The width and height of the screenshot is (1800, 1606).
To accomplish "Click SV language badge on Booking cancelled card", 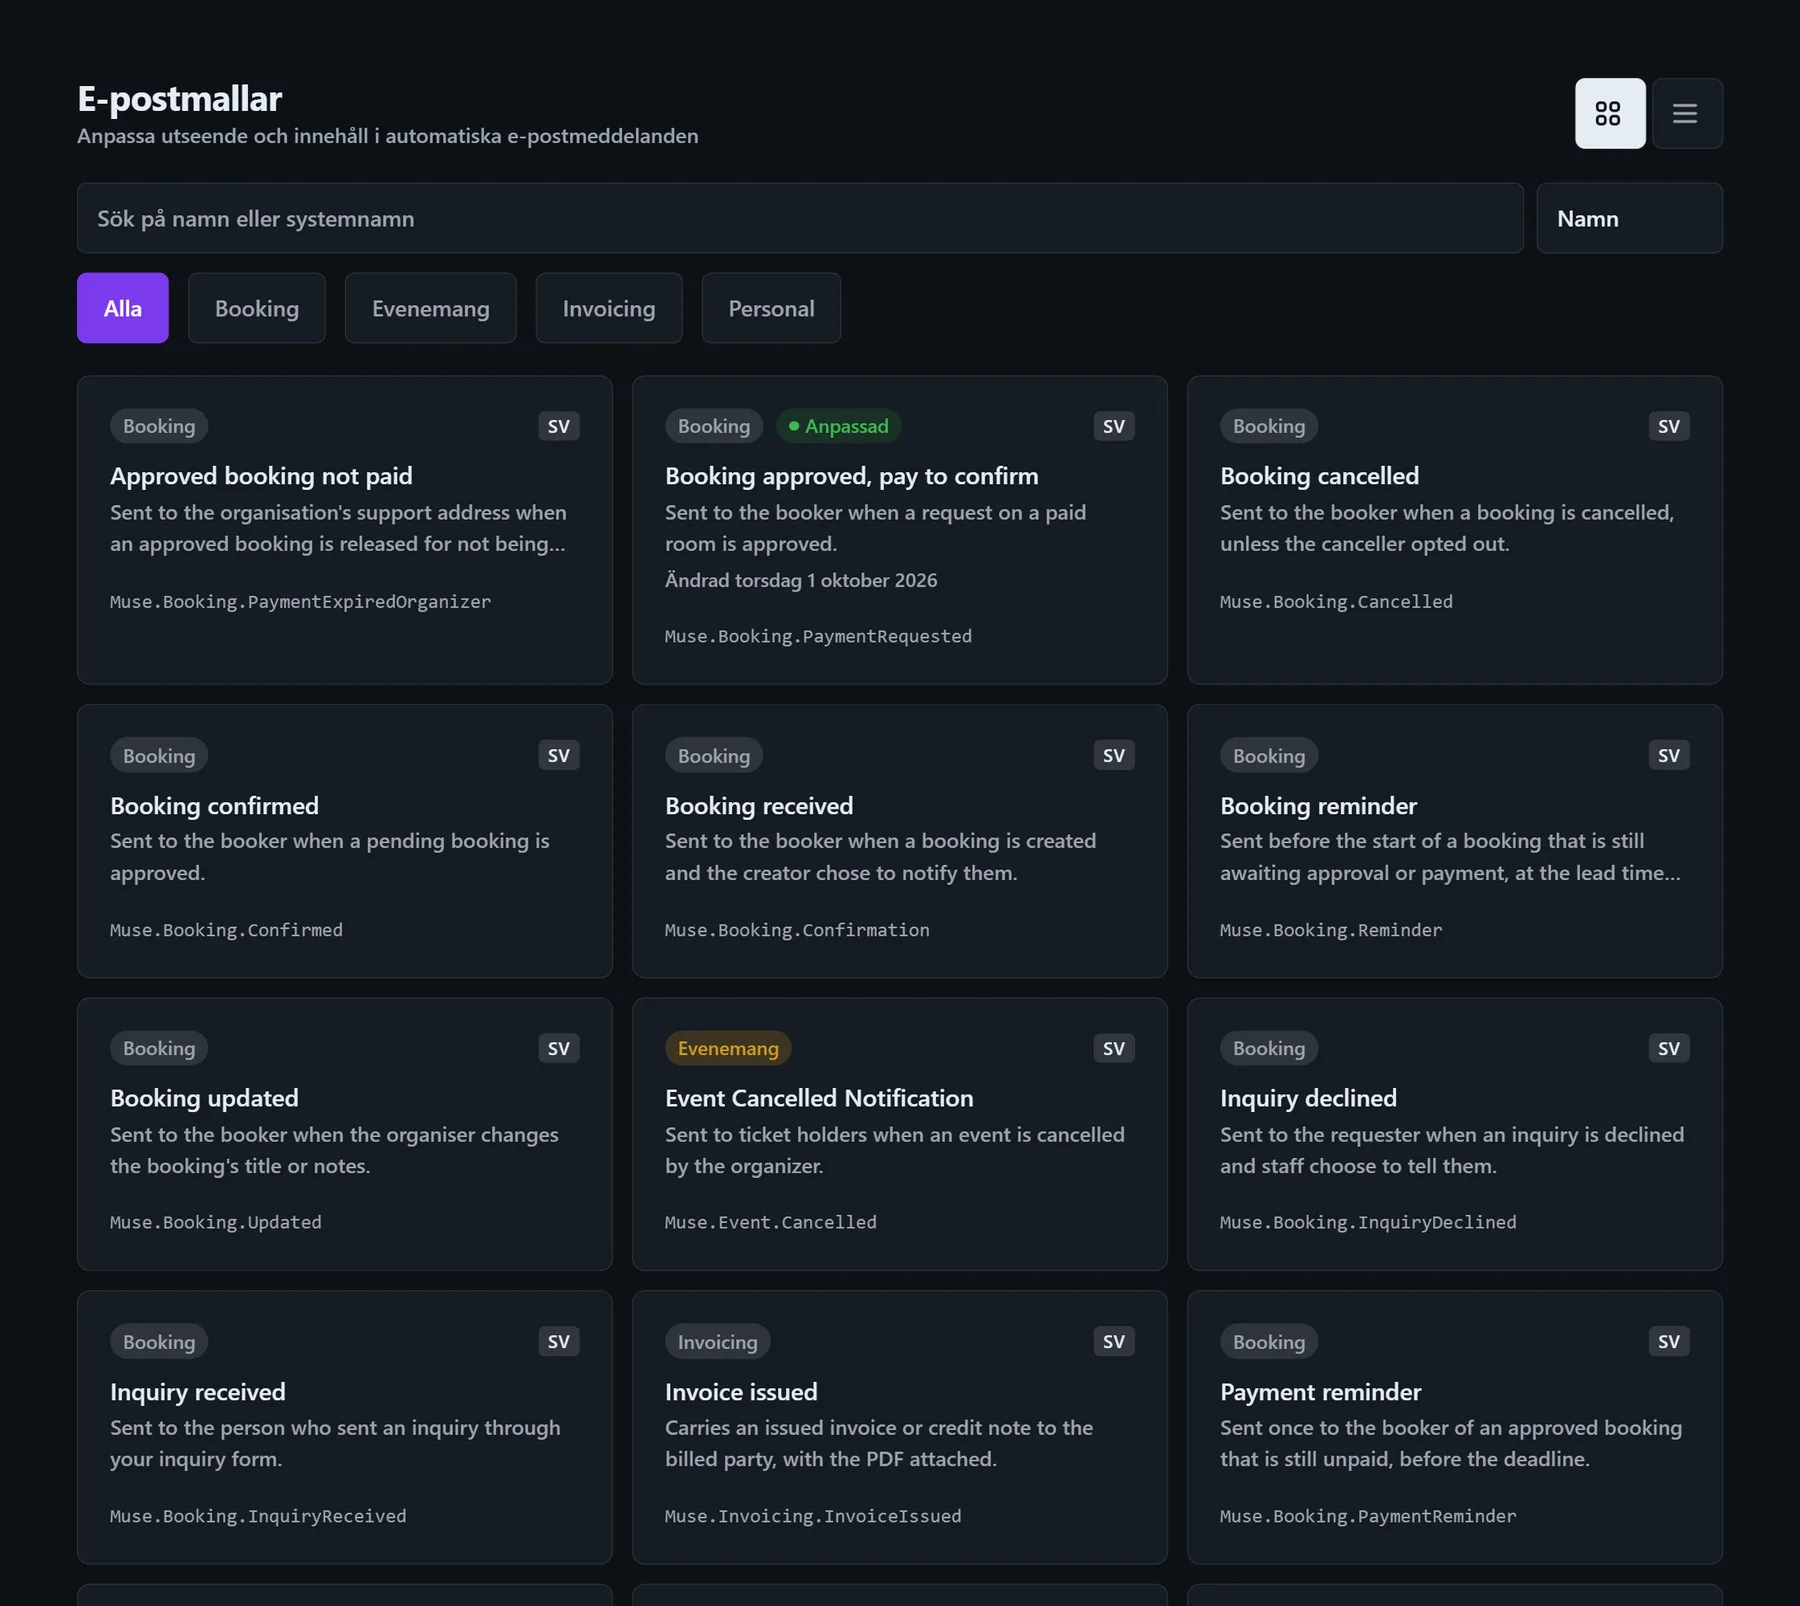I will pos(1669,426).
